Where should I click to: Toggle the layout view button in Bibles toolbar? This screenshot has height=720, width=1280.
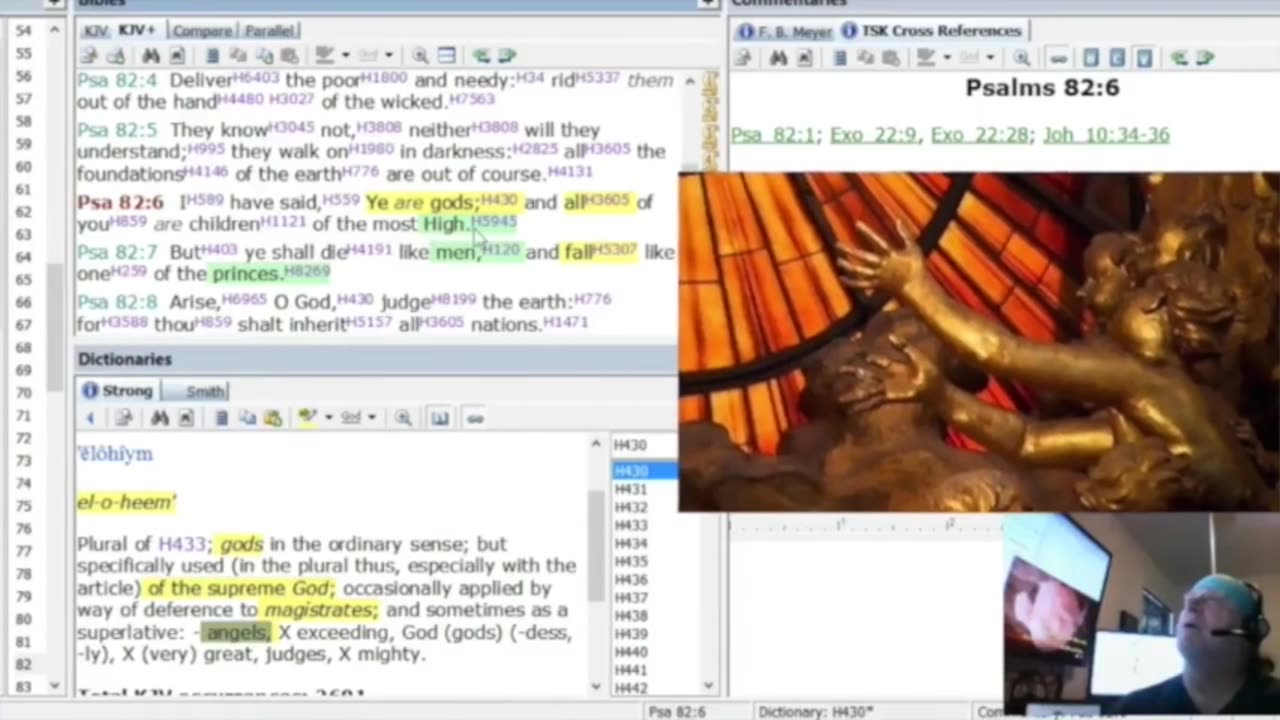pos(447,56)
